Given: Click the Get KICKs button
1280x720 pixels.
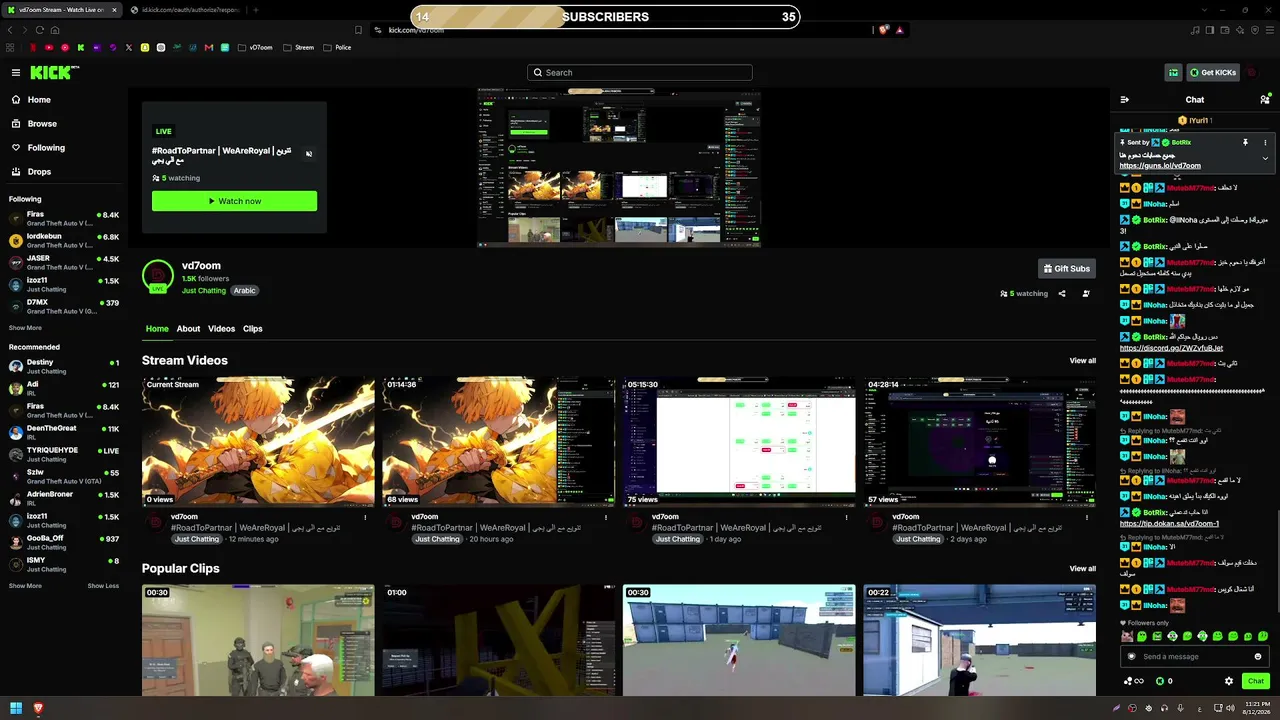Looking at the screenshot, I should tap(1213, 73).
